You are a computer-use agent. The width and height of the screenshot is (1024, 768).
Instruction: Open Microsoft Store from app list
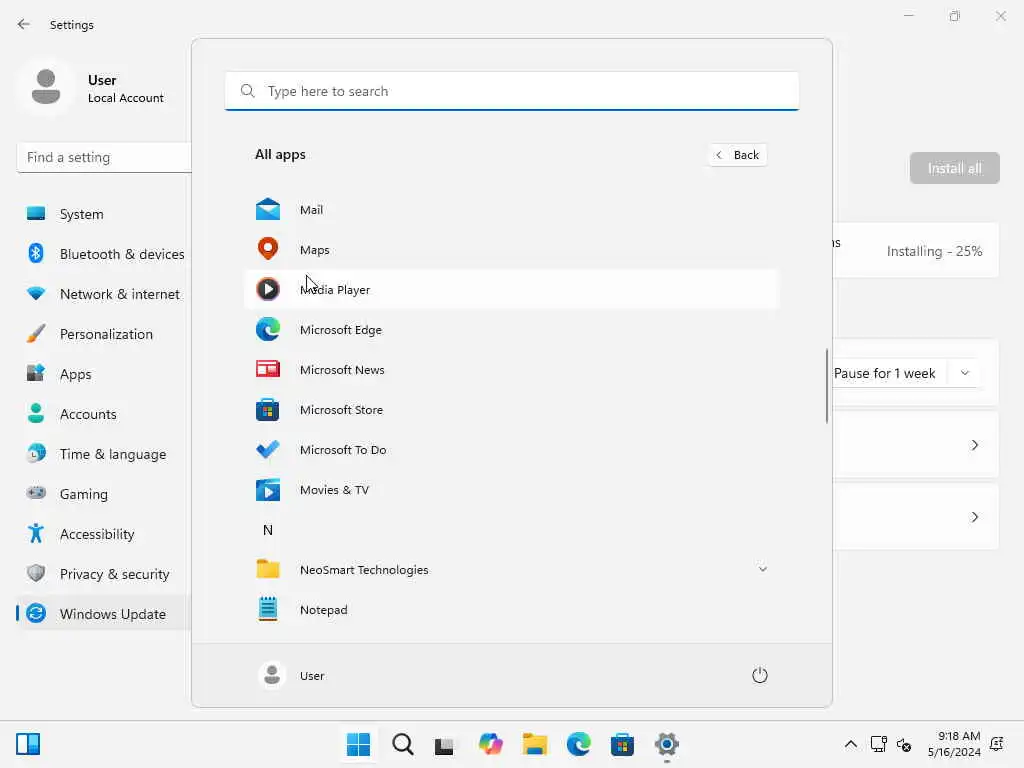(511, 409)
